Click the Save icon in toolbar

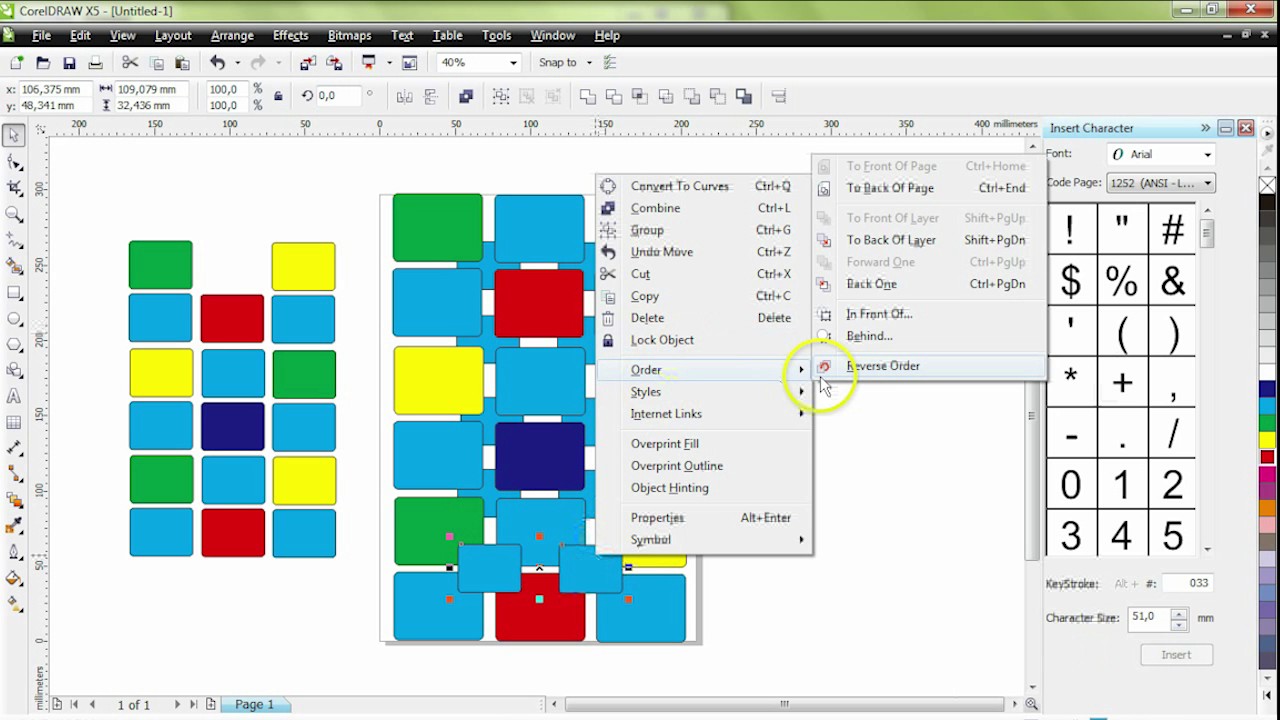(69, 63)
